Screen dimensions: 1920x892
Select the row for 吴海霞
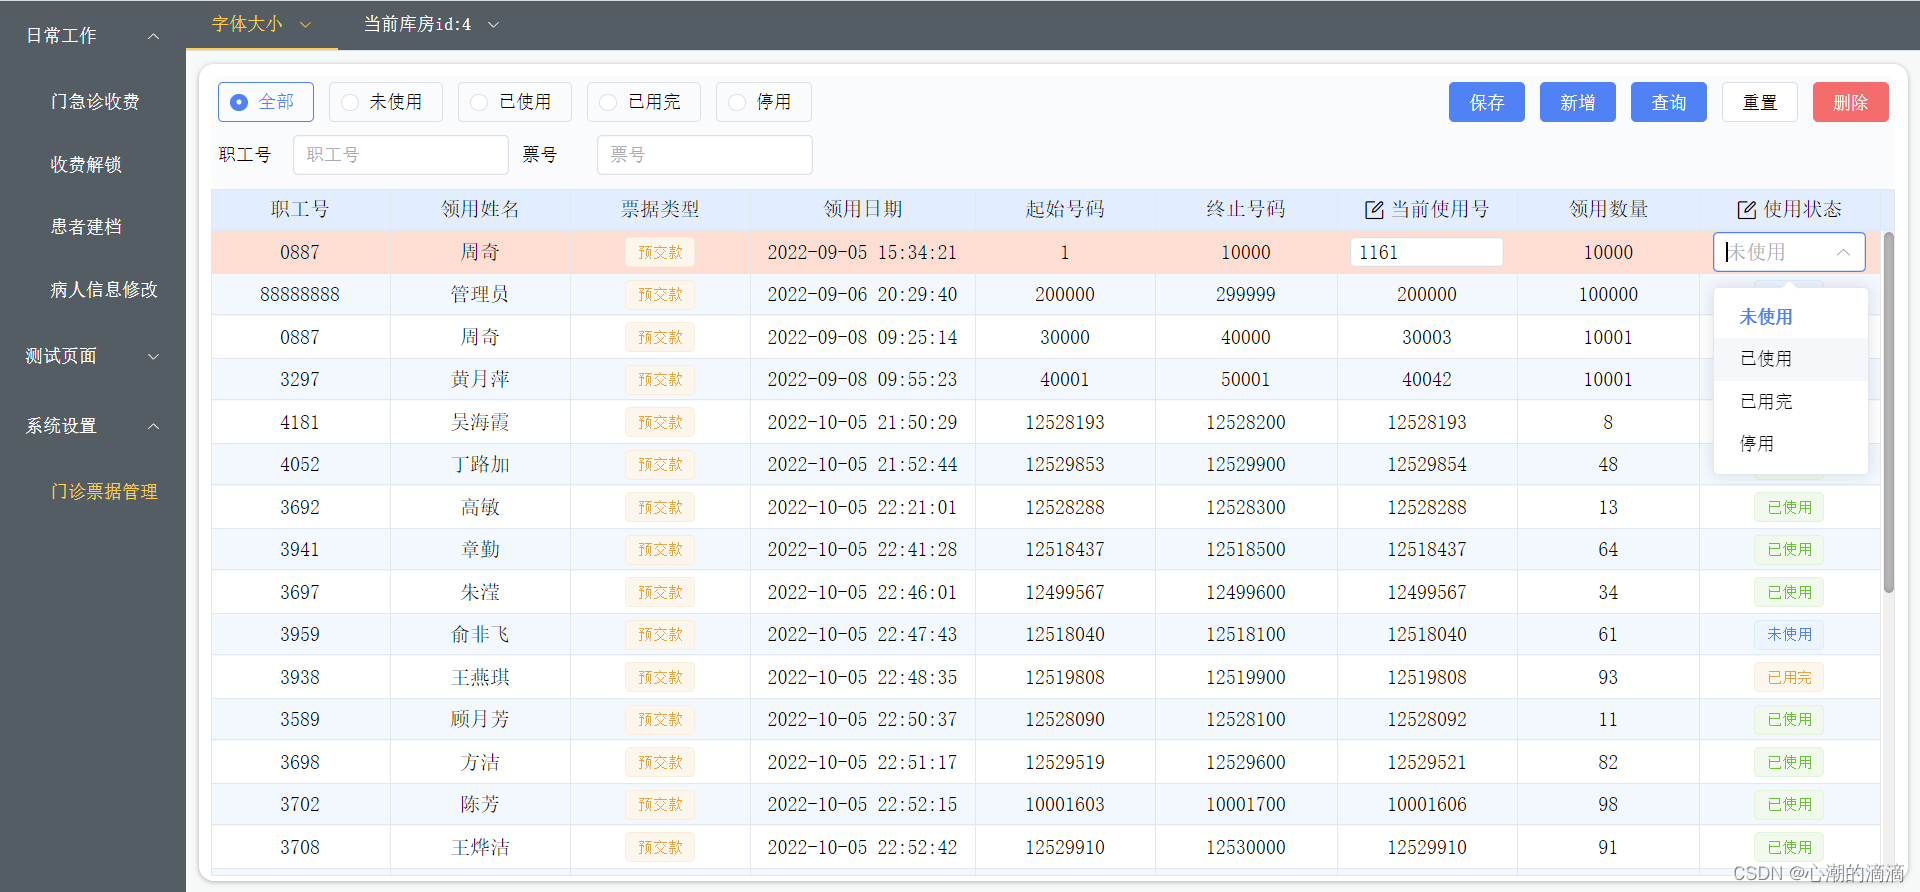click(1045, 422)
